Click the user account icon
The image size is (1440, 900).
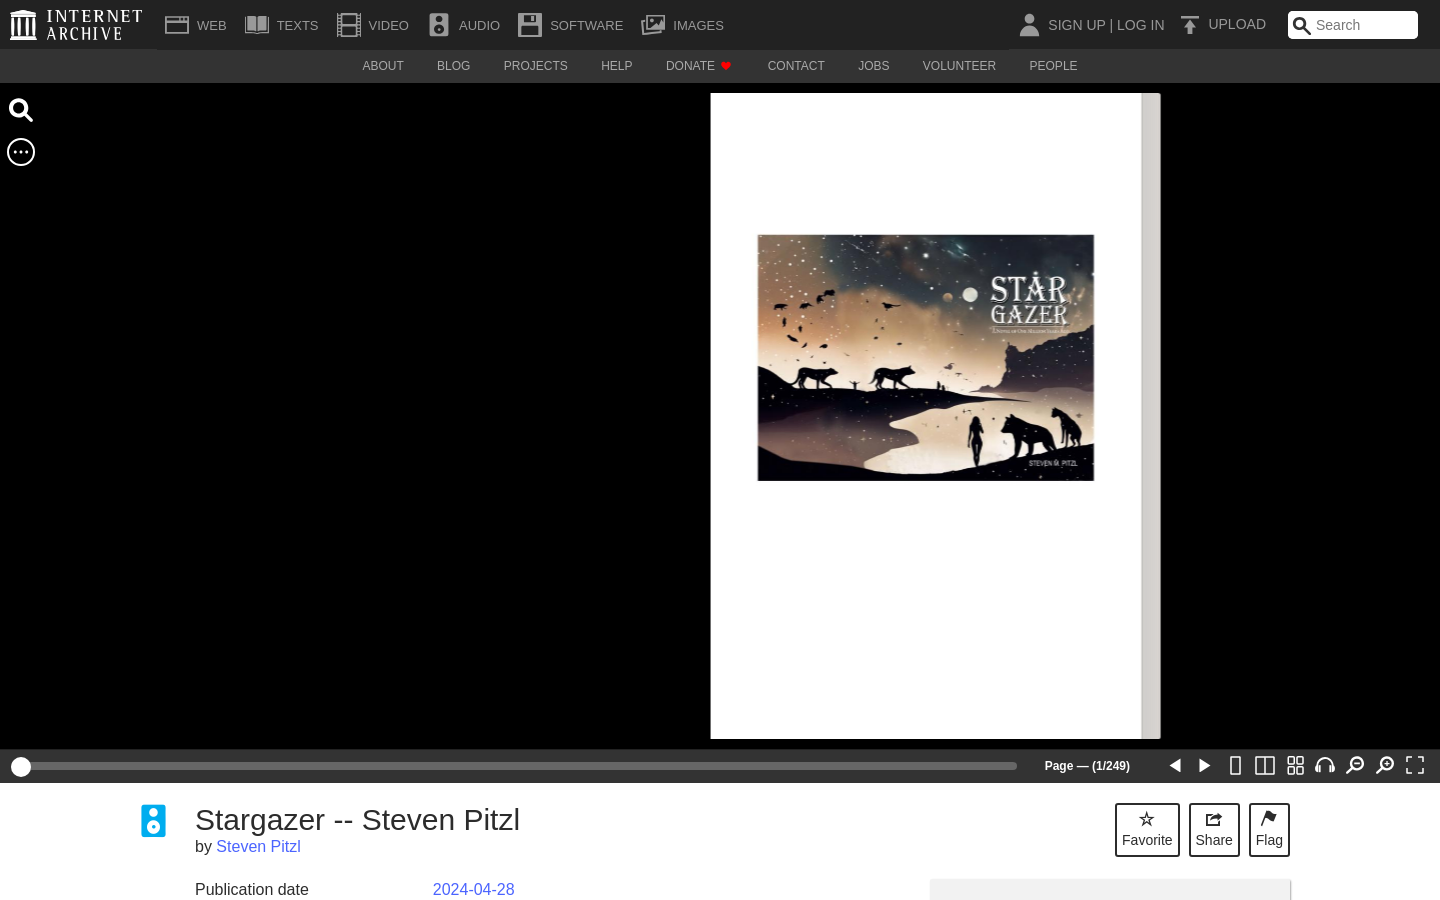tap(1029, 25)
